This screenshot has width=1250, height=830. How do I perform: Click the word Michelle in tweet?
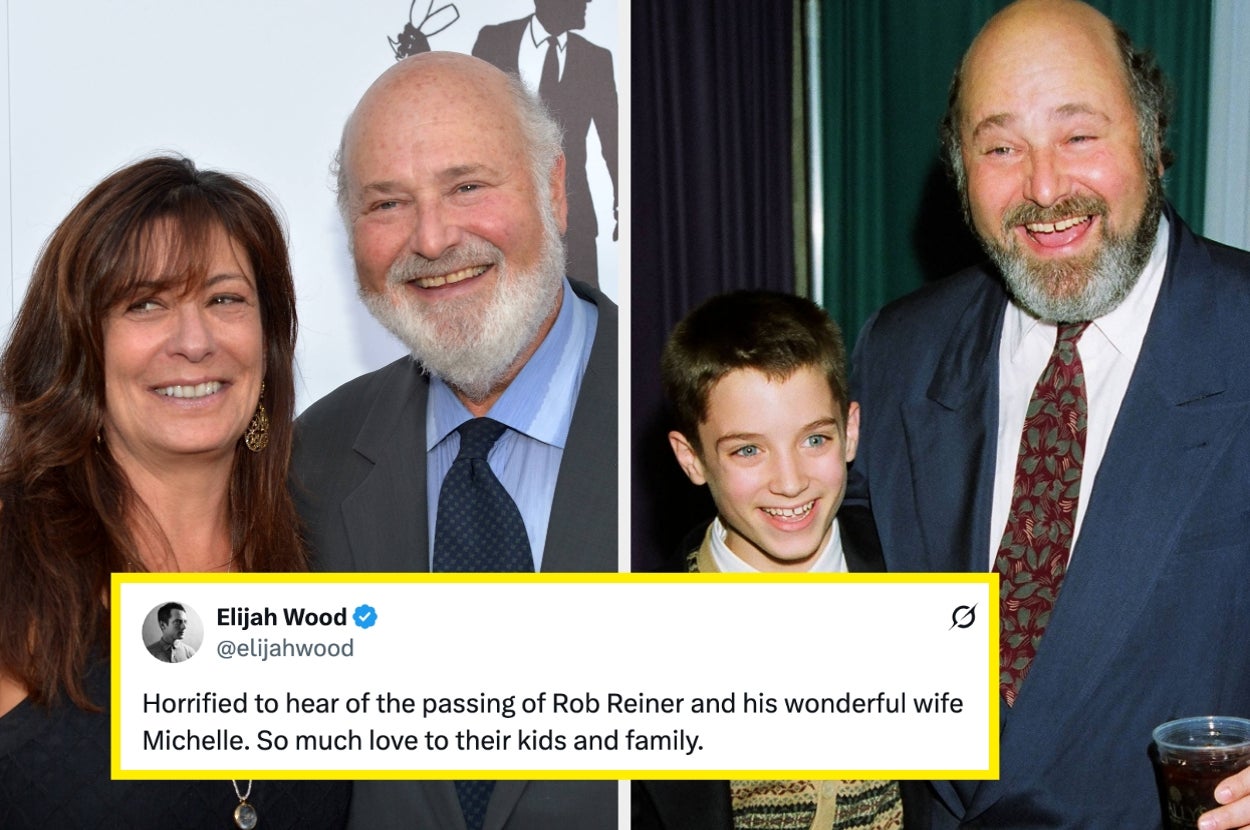tap(184, 743)
